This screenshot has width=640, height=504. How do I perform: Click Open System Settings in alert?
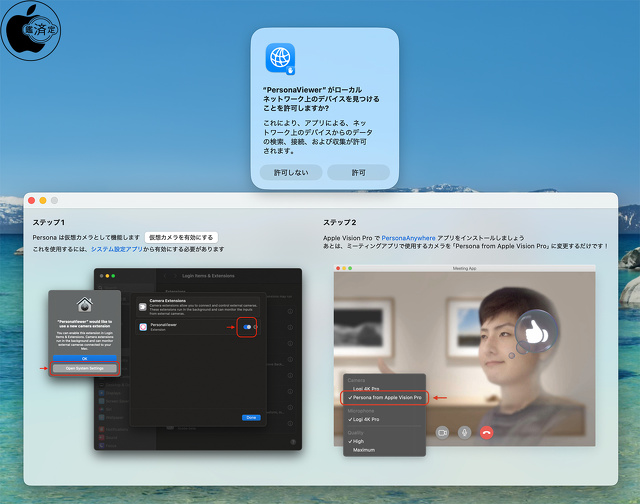84,369
